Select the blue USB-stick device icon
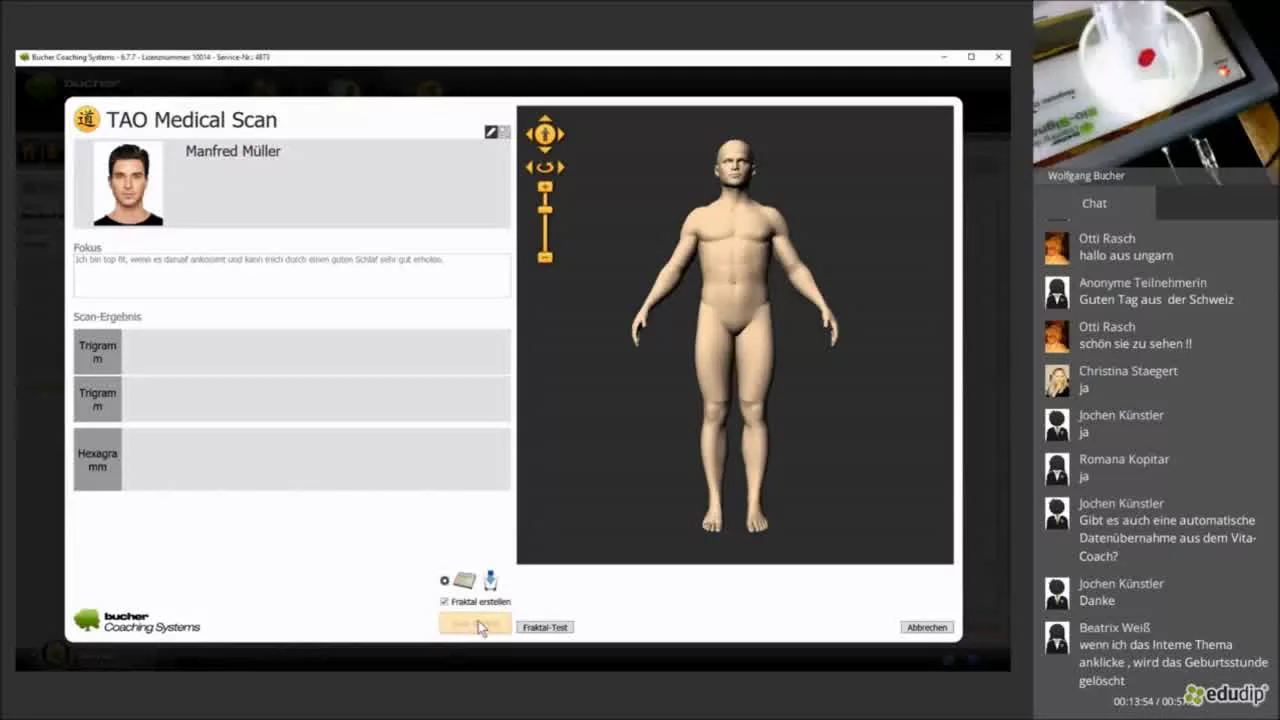 point(490,579)
